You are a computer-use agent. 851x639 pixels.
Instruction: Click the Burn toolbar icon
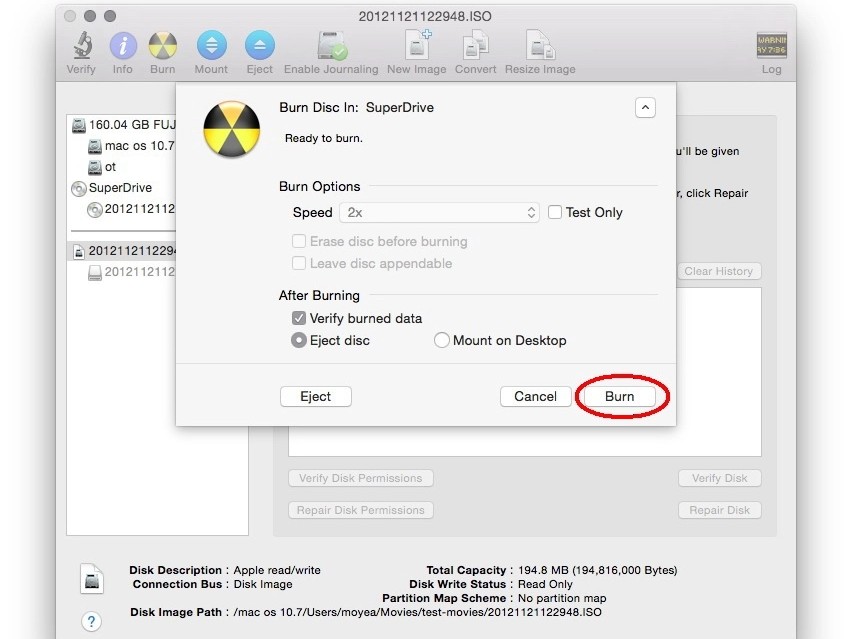(x=162, y=44)
